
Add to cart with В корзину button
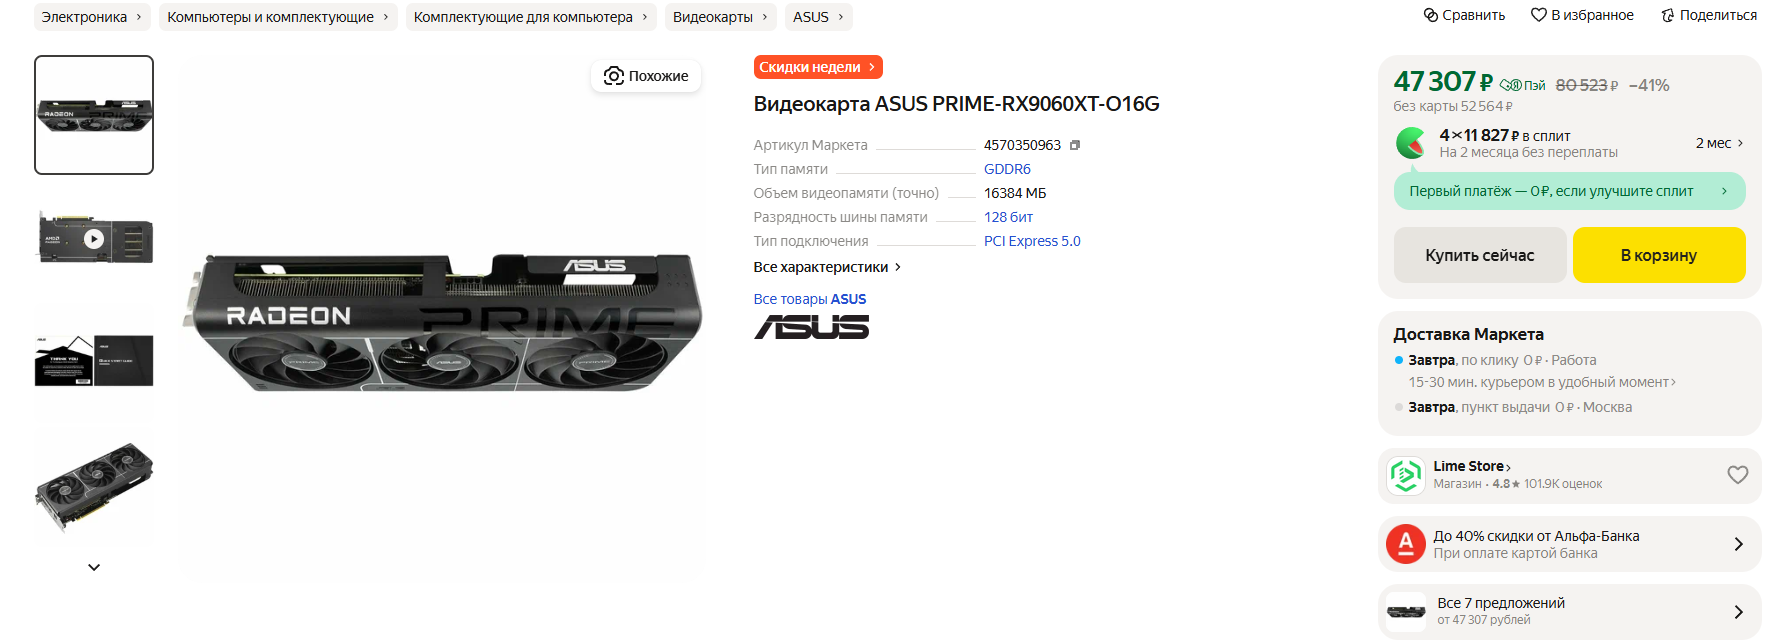1659,255
